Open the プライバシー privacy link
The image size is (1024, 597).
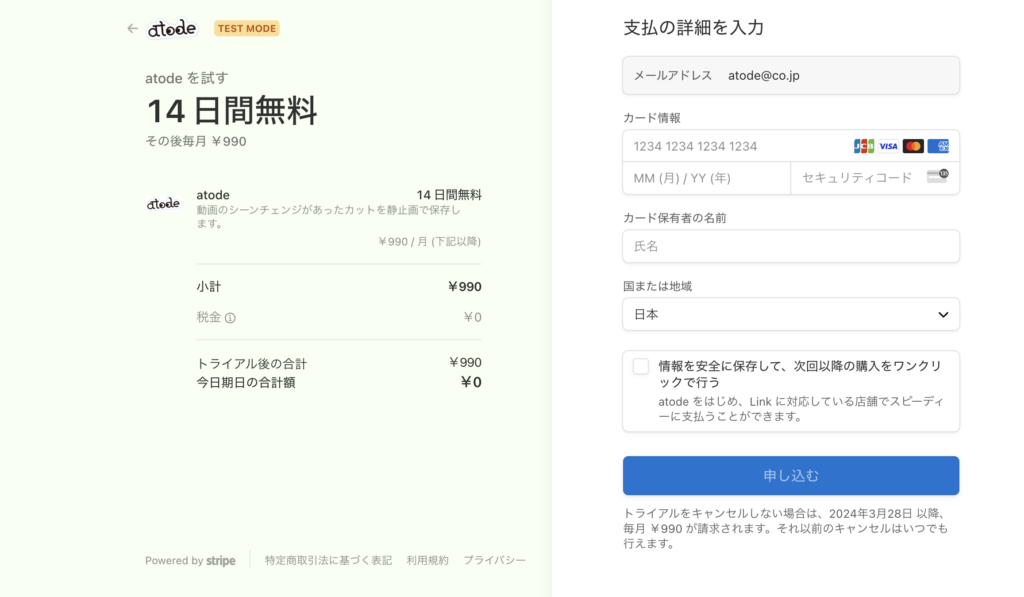494,560
